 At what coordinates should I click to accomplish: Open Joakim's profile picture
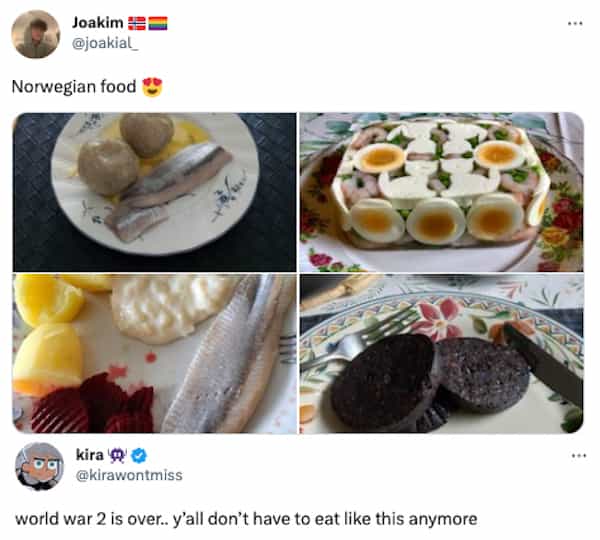(35, 34)
